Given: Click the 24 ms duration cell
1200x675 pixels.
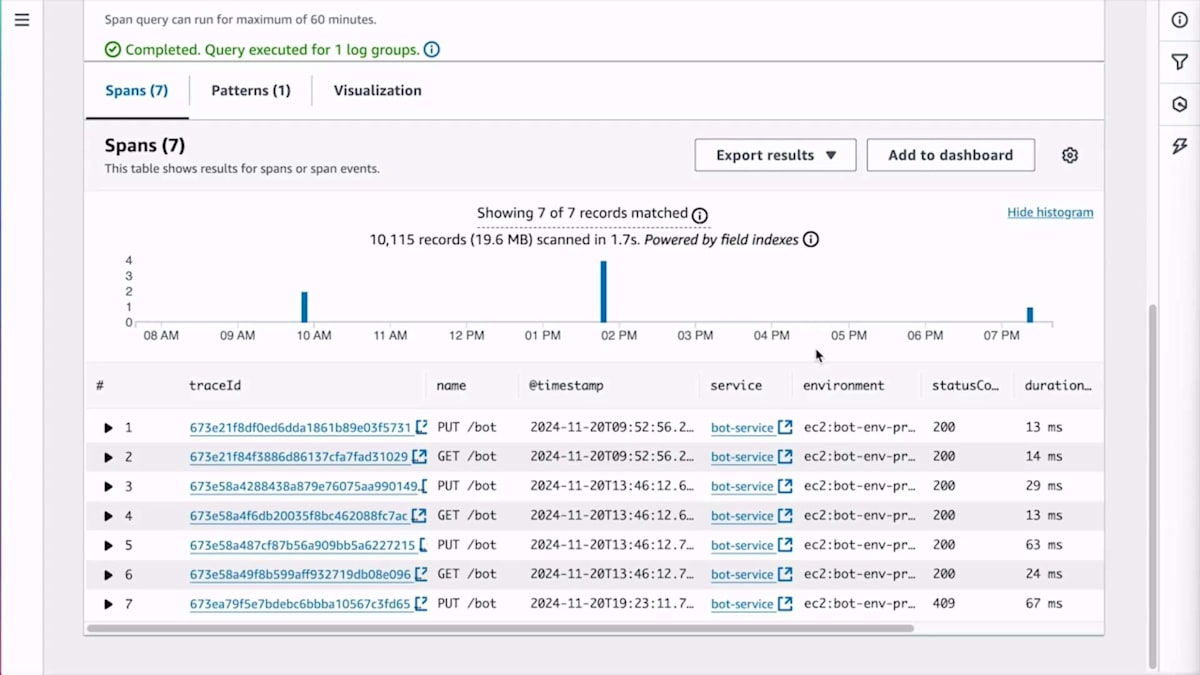Looking at the screenshot, I should [1044, 574].
